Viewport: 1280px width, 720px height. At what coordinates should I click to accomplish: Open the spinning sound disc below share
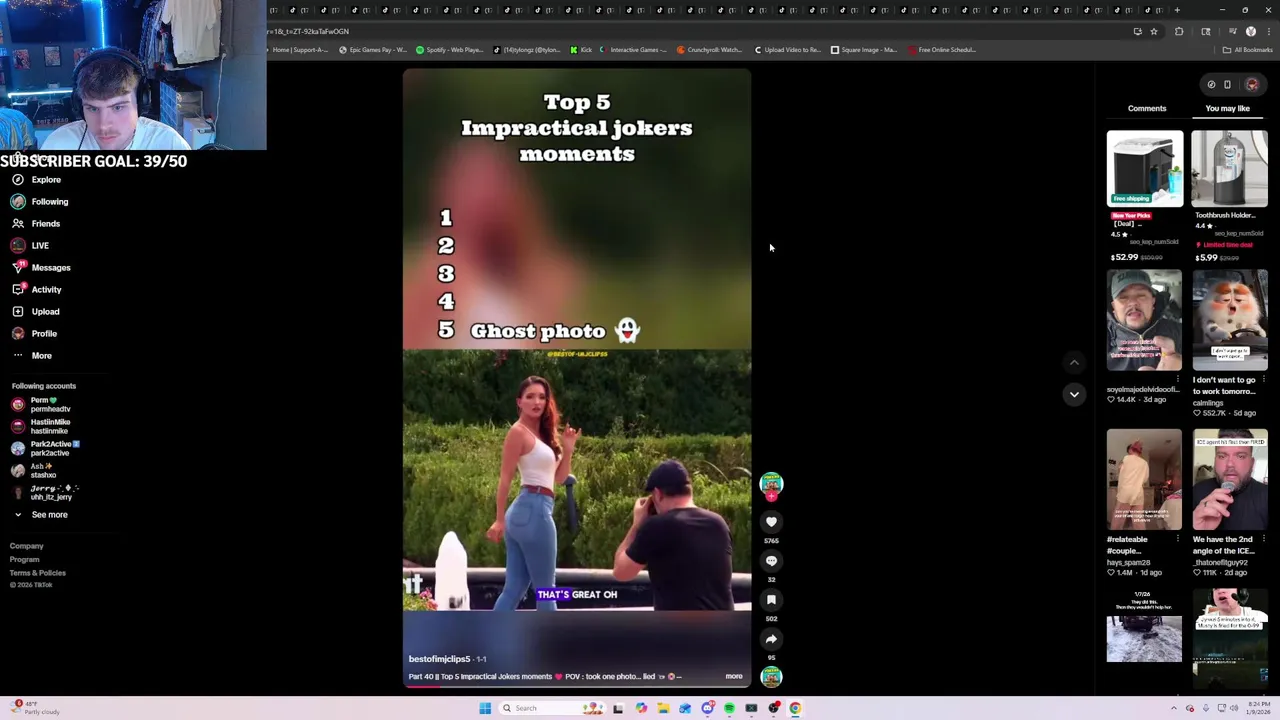click(771, 677)
